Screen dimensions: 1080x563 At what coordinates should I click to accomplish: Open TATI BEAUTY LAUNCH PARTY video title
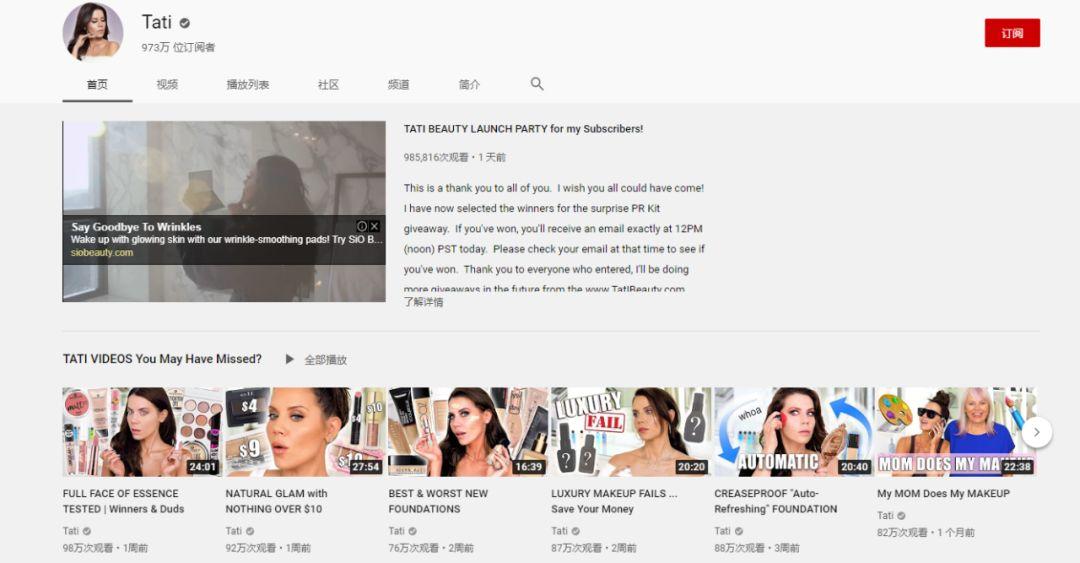523,129
